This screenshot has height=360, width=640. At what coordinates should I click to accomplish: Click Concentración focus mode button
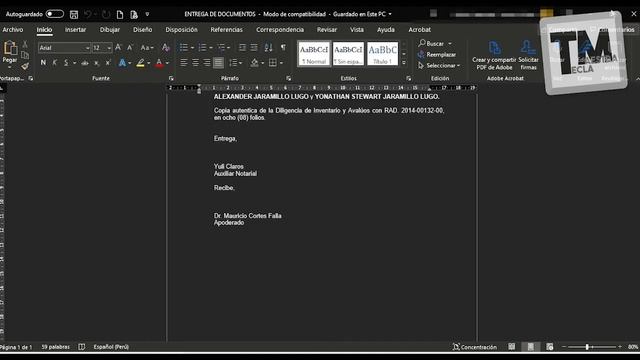point(475,347)
